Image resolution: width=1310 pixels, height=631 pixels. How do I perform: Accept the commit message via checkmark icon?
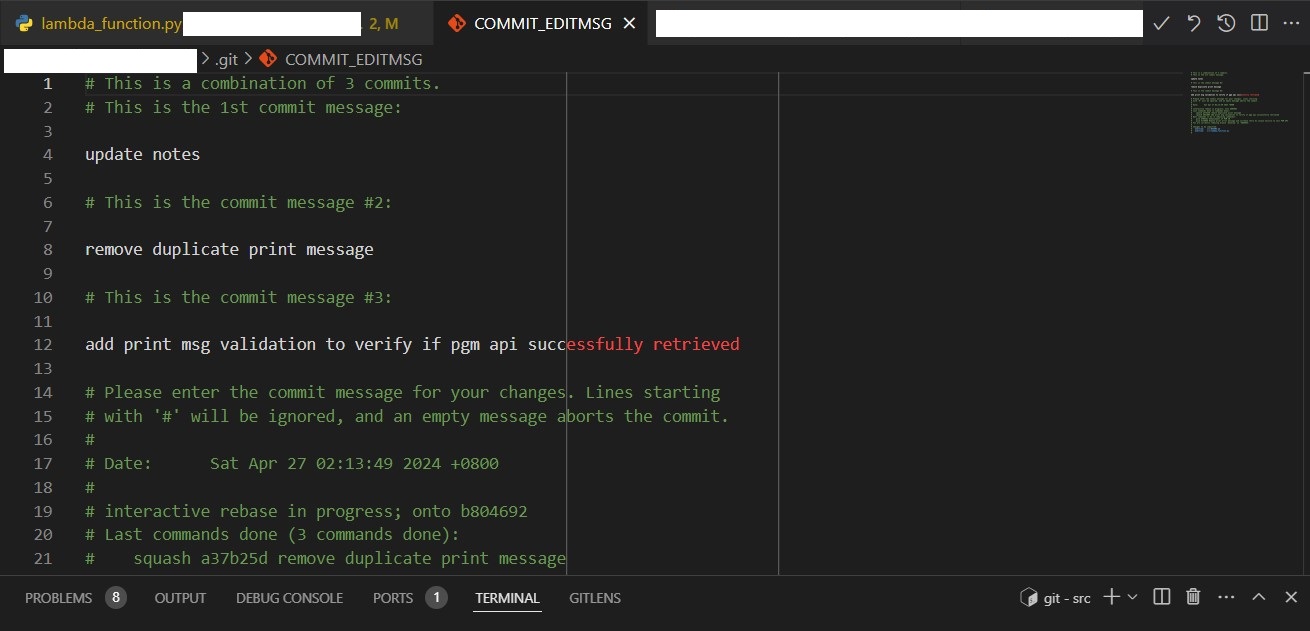click(x=1161, y=22)
